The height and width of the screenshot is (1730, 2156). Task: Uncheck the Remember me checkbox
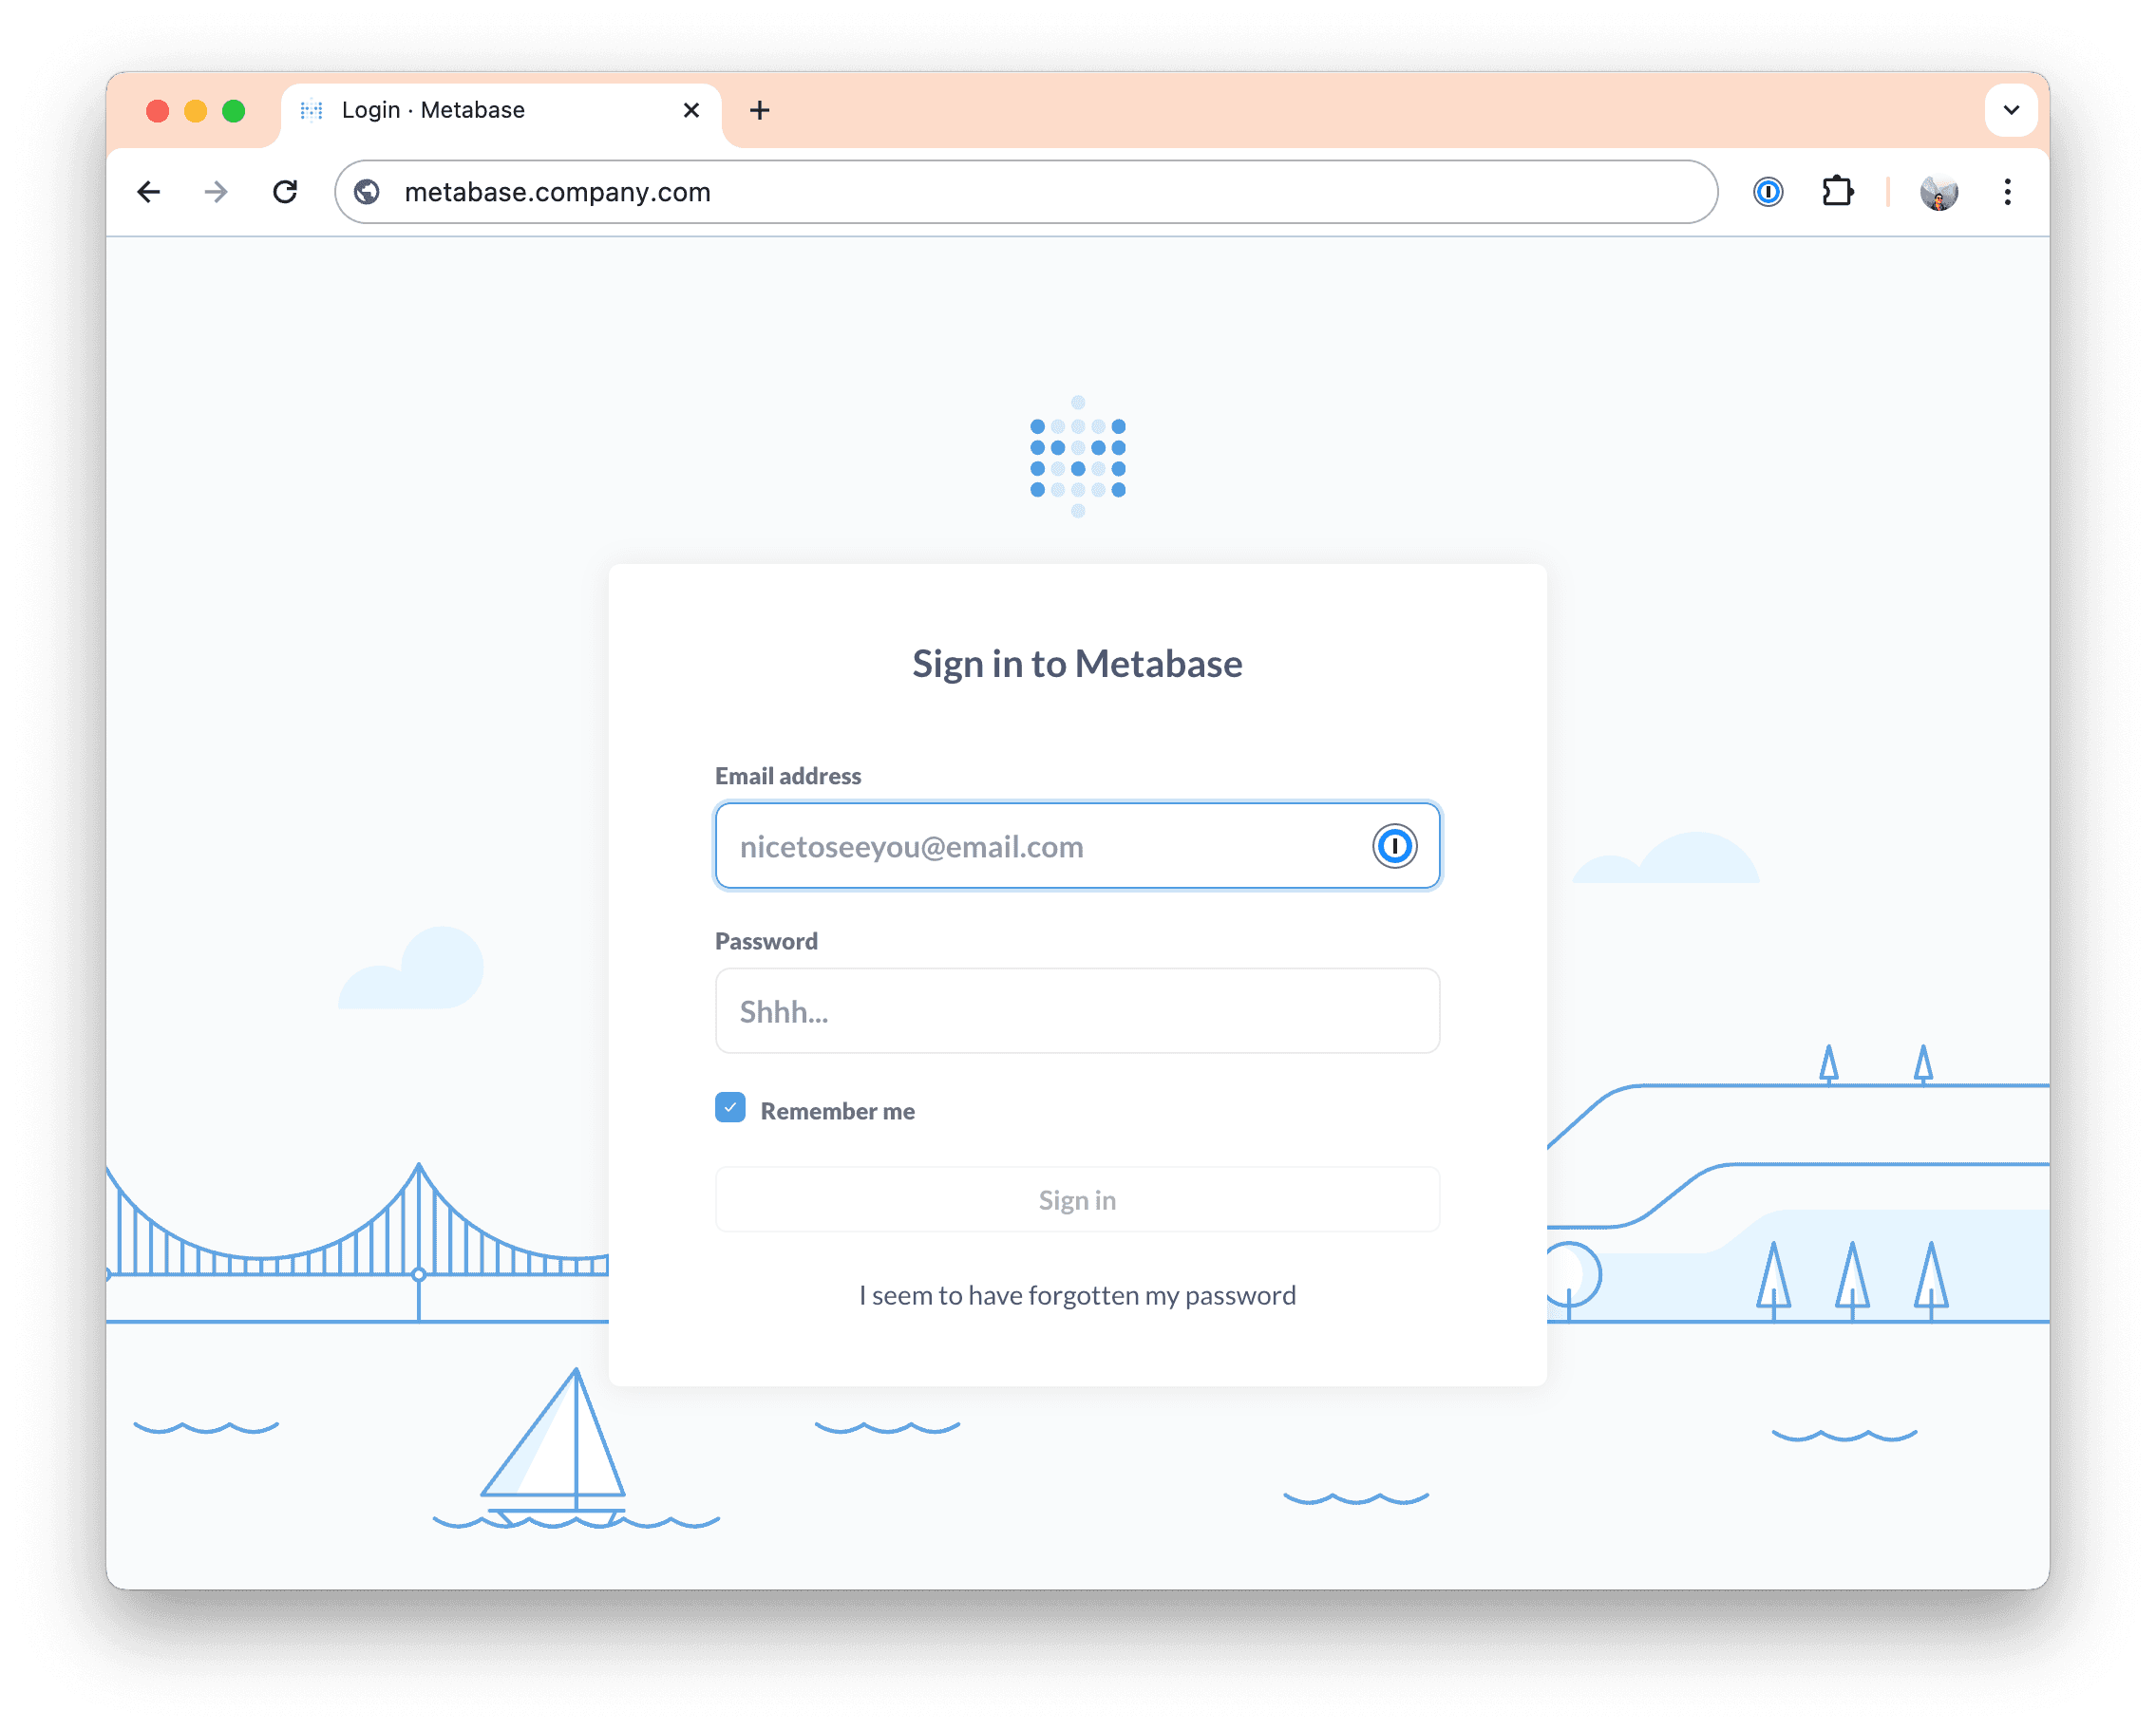tap(730, 1108)
